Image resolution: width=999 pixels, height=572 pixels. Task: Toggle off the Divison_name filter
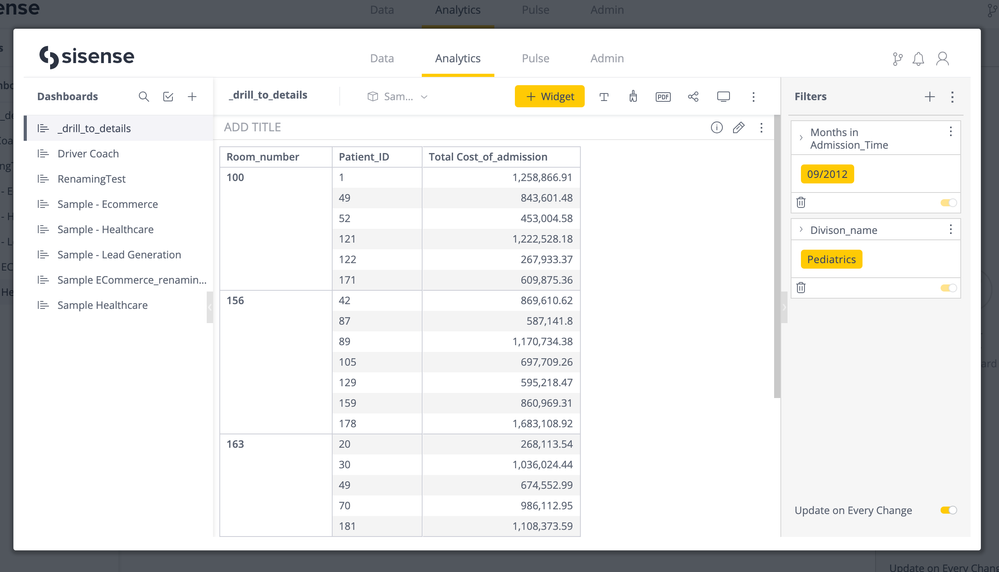click(x=948, y=288)
